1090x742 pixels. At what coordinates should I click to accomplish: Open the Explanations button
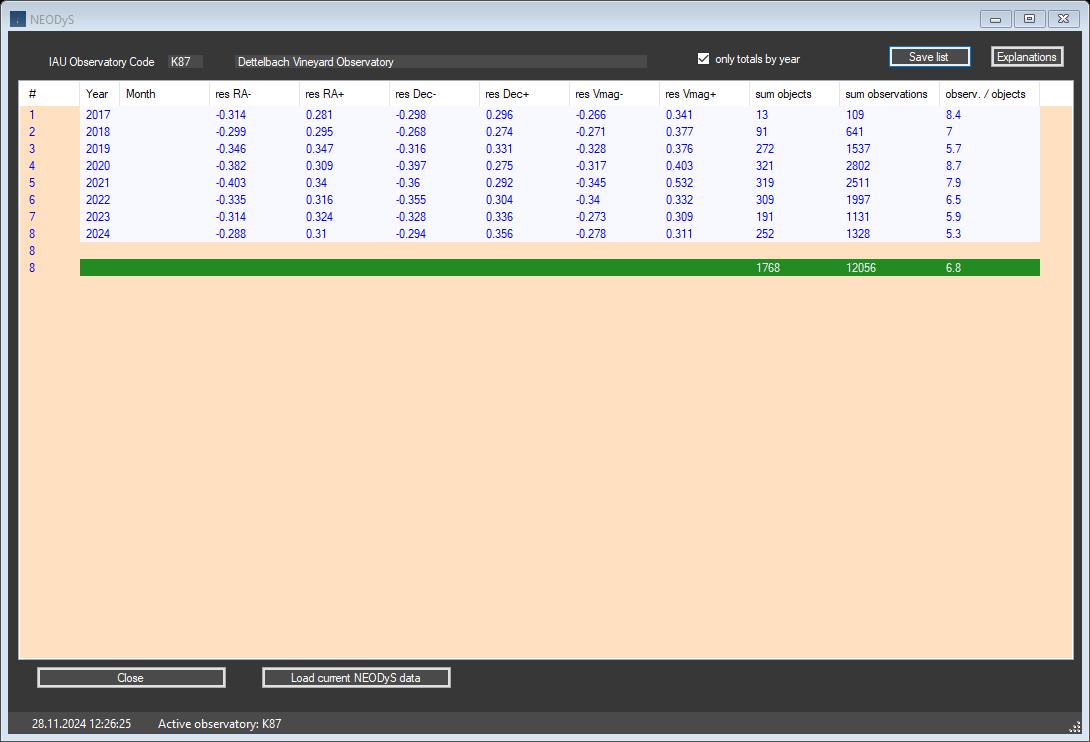(x=1027, y=57)
